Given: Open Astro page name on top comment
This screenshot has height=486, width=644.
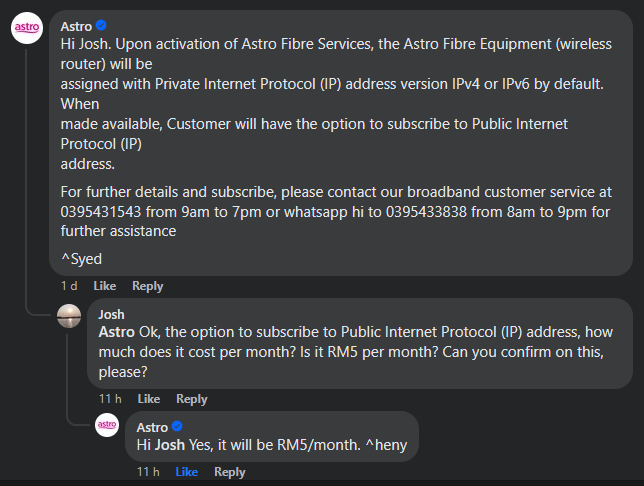Looking at the screenshot, I should point(76,25).
